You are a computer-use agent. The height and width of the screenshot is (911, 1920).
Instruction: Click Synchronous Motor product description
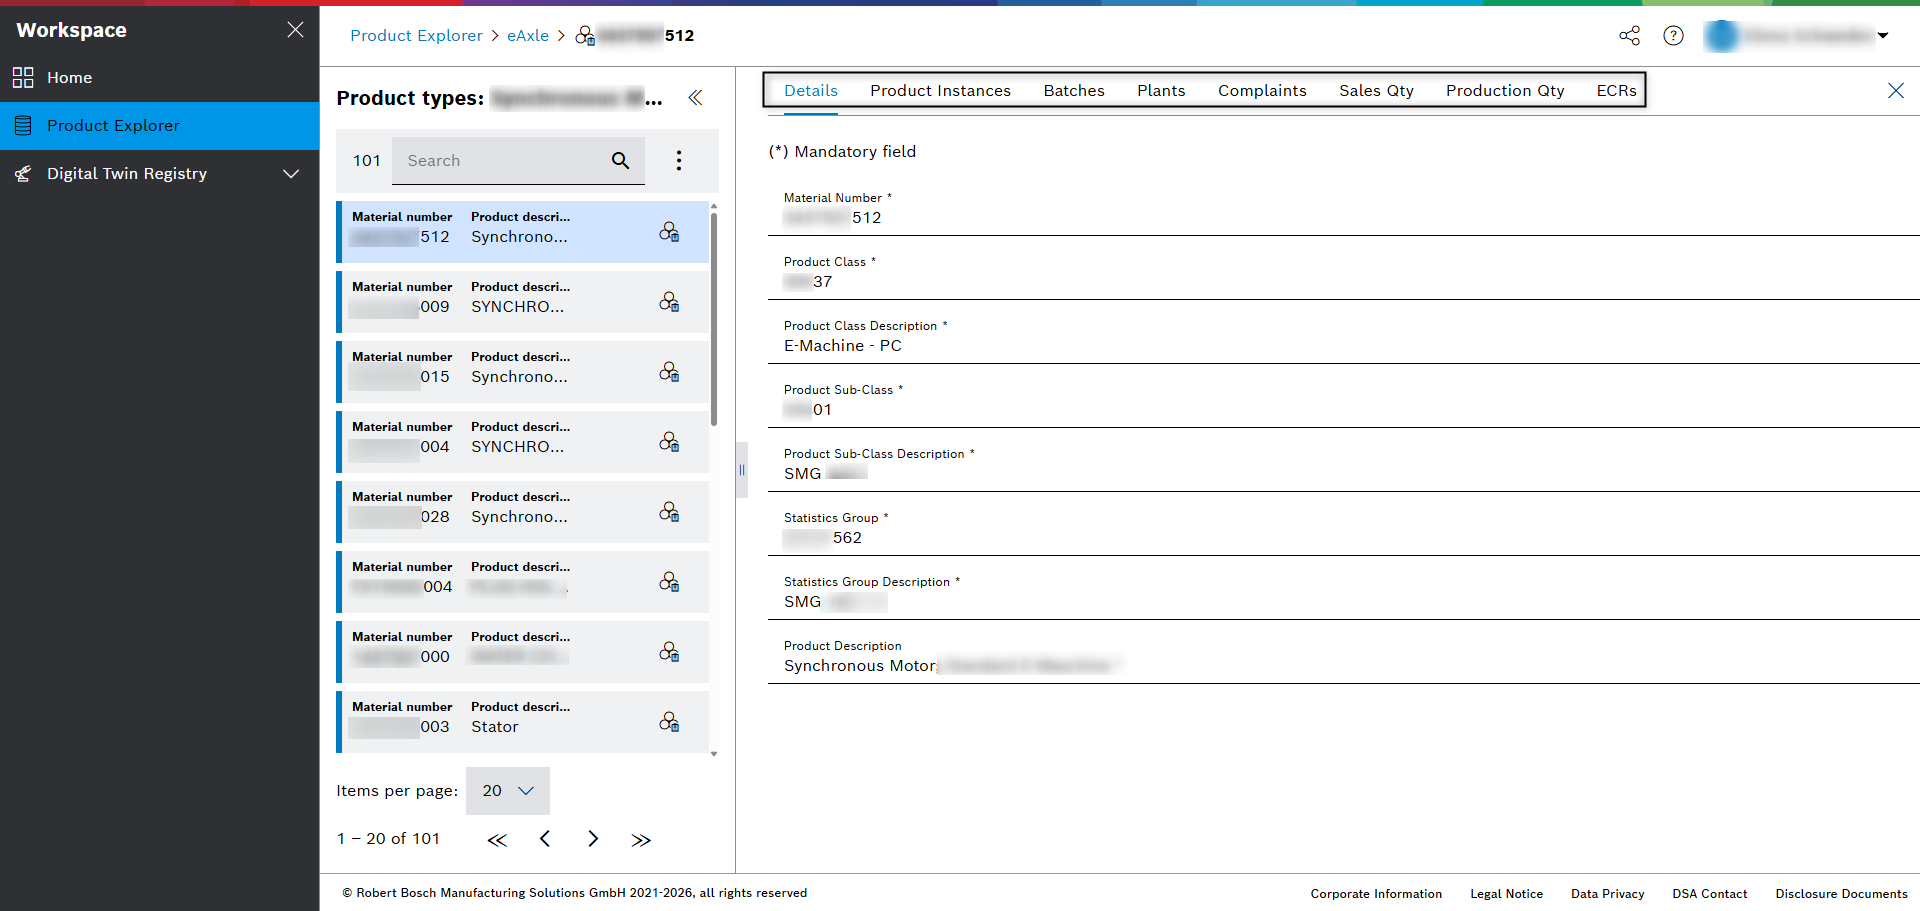click(952, 666)
